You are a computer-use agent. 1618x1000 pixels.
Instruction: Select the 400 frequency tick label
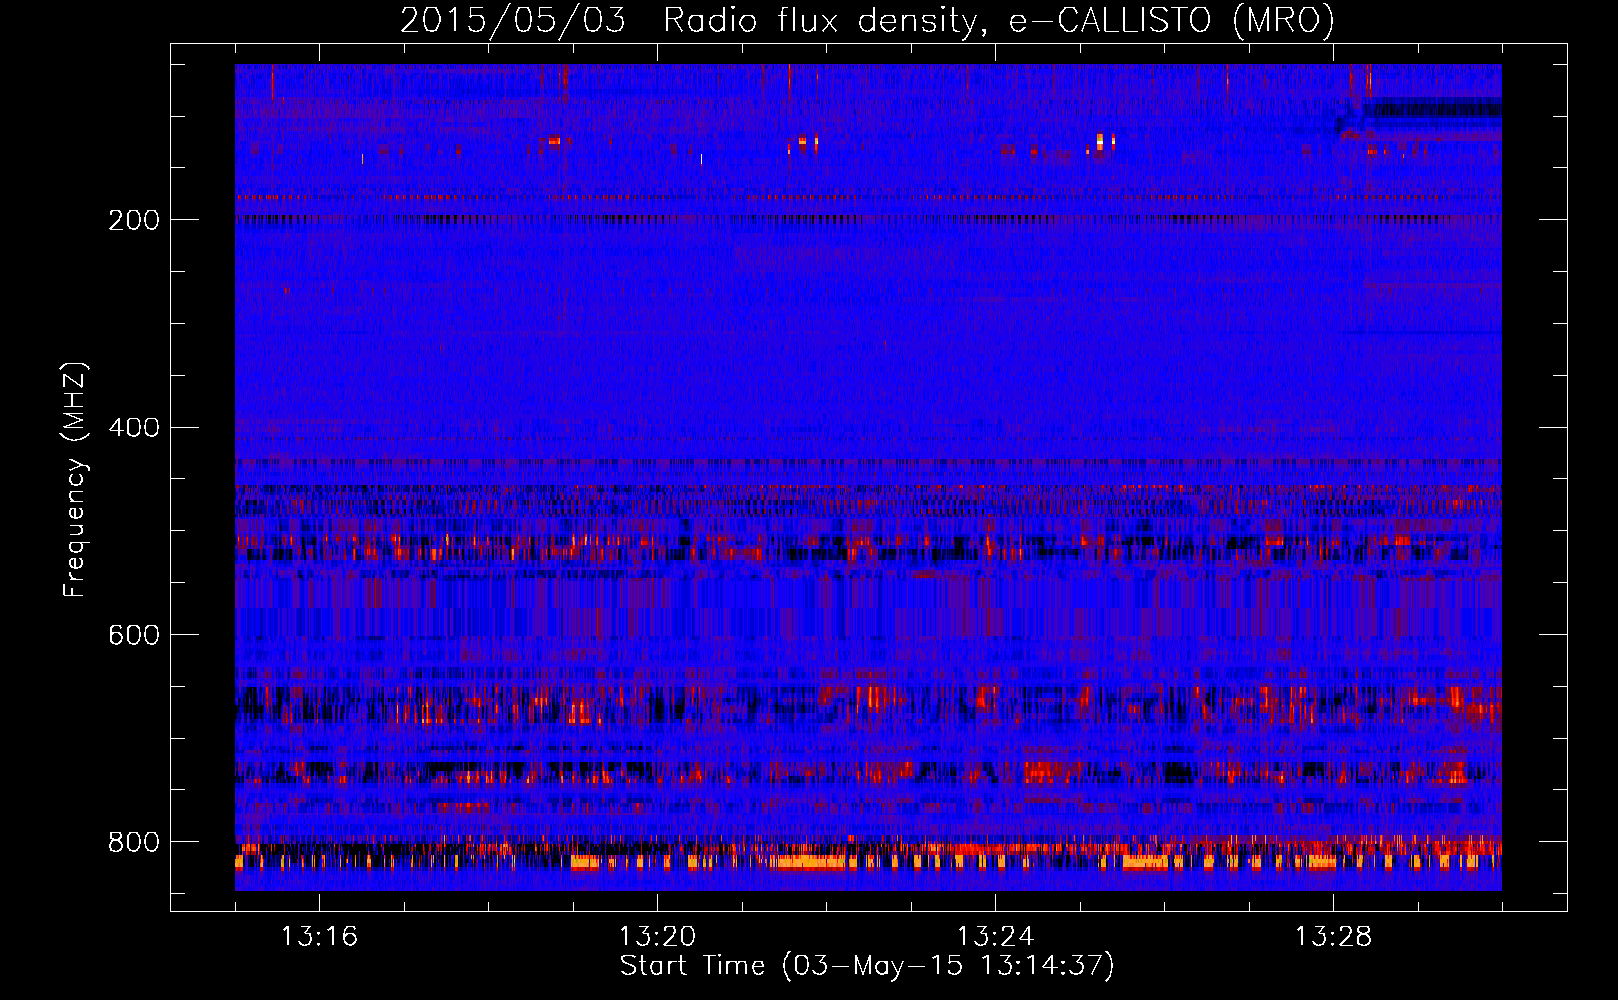(133, 428)
